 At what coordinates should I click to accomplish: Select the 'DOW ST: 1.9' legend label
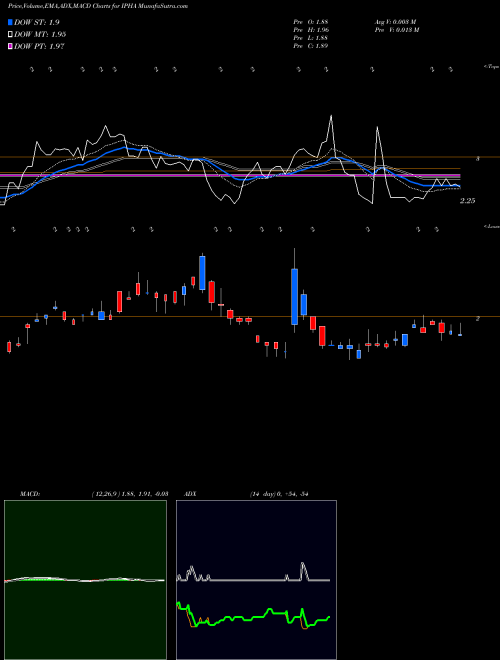[x=37, y=22]
